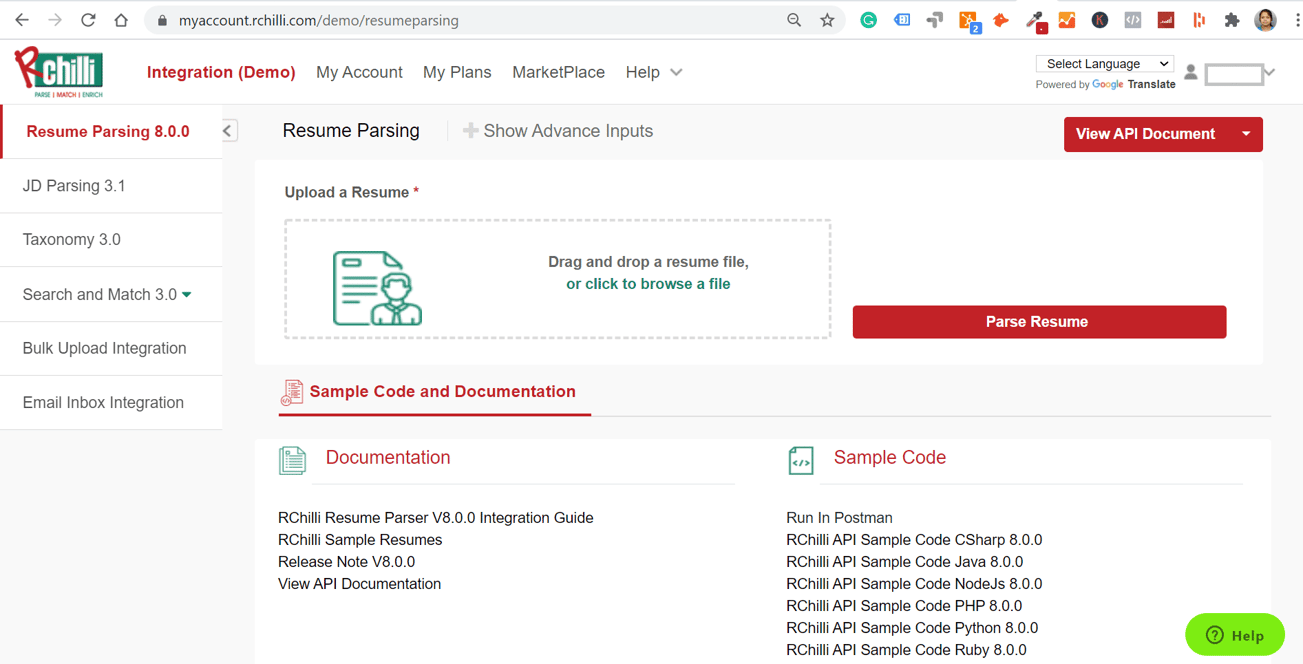The width and height of the screenshot is (1303, 664).
Task: Click the RChilli logo
Action: pos(60,72)
